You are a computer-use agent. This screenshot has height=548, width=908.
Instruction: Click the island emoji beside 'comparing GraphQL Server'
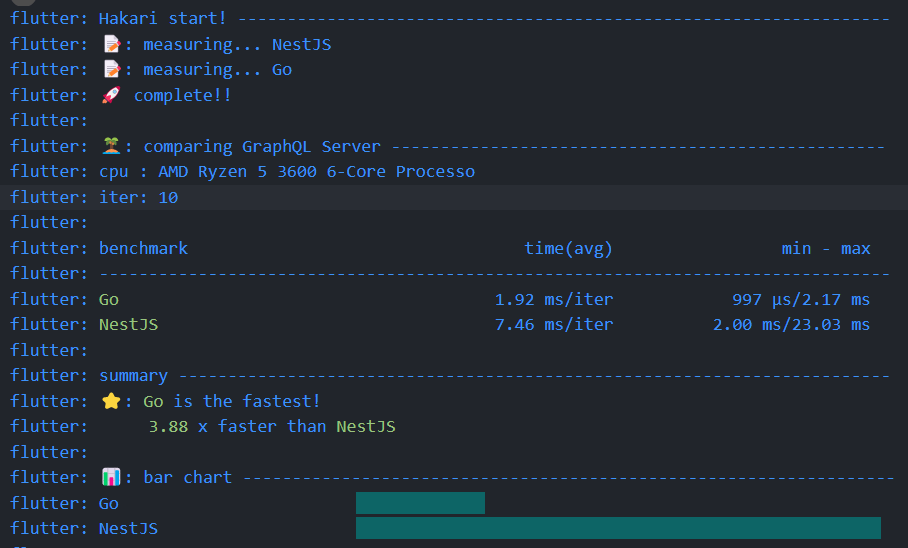point(111,146)
